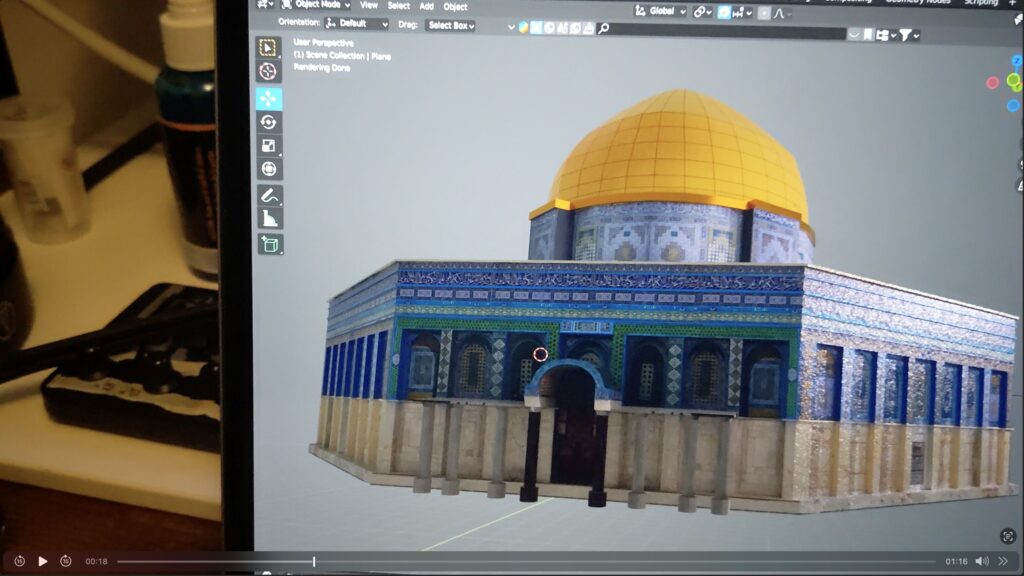Viewport: 1024px width, 576px height.
Task: Skip back 15 seconds in the video
Action: [x=20, y=561]
